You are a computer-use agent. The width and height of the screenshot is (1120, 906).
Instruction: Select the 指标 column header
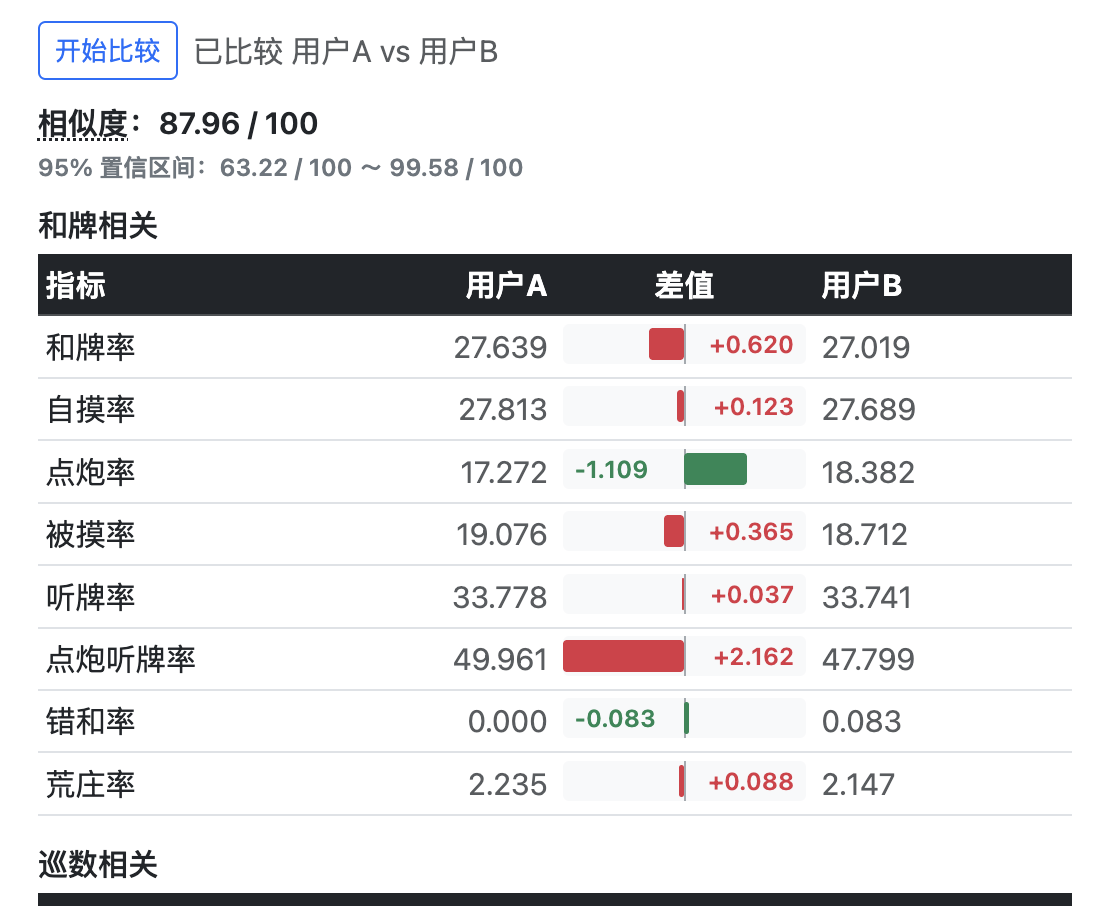[x=76, y=285]
